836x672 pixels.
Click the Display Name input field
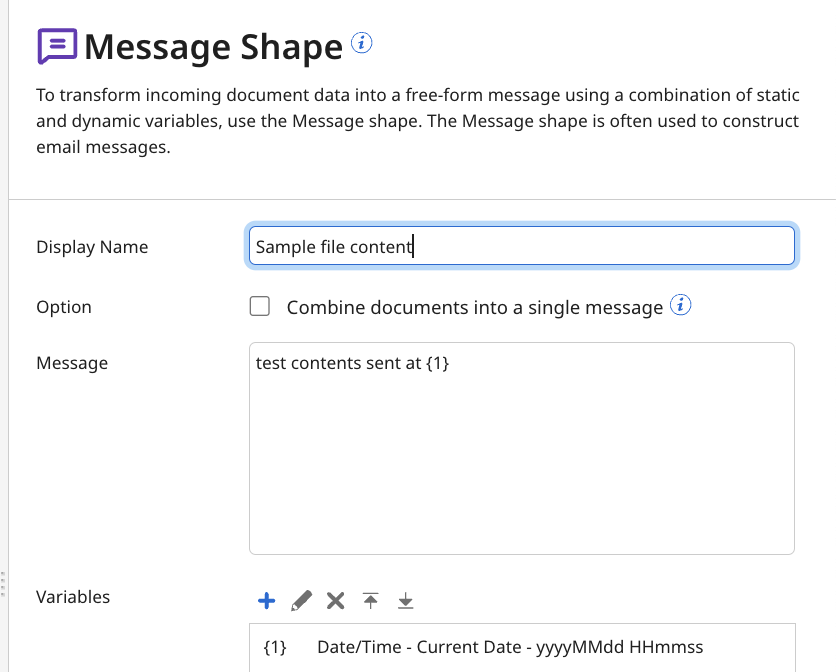pyautogui.click(x=520, y=245)
